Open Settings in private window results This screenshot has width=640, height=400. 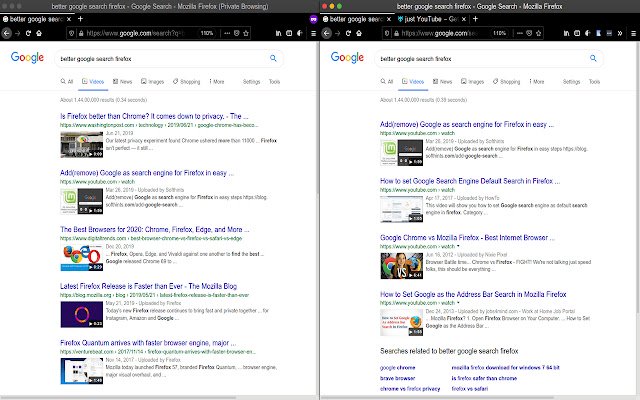[x=251, y=82]
